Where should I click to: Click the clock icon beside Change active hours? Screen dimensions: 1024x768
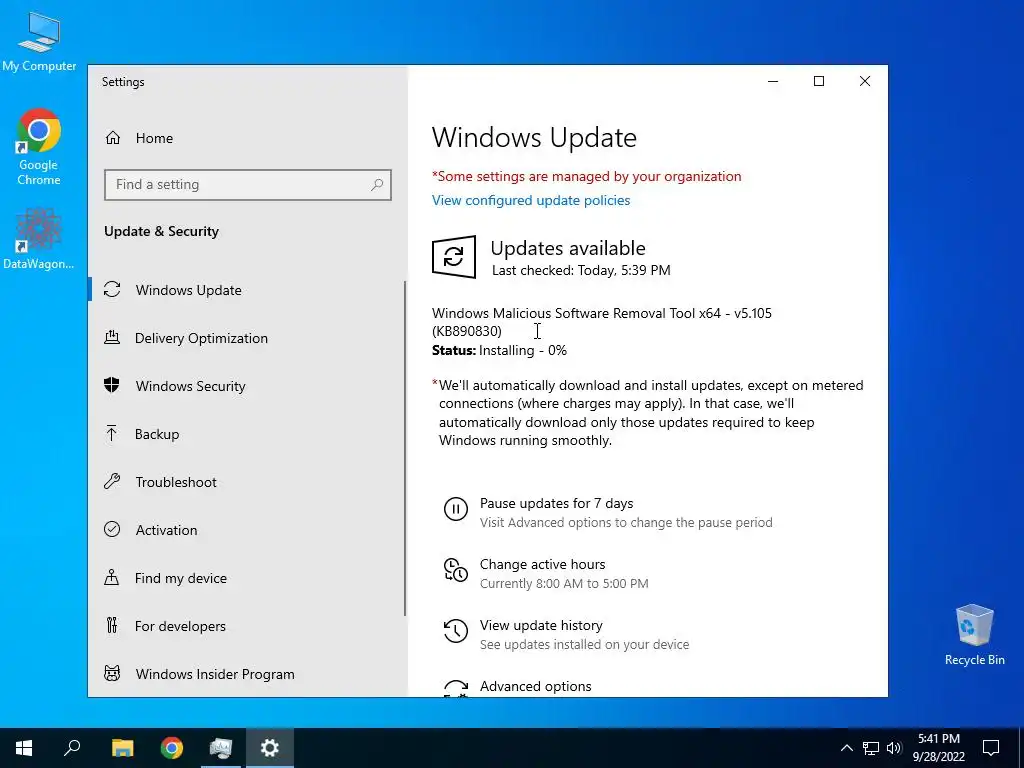tap(456, 569)
